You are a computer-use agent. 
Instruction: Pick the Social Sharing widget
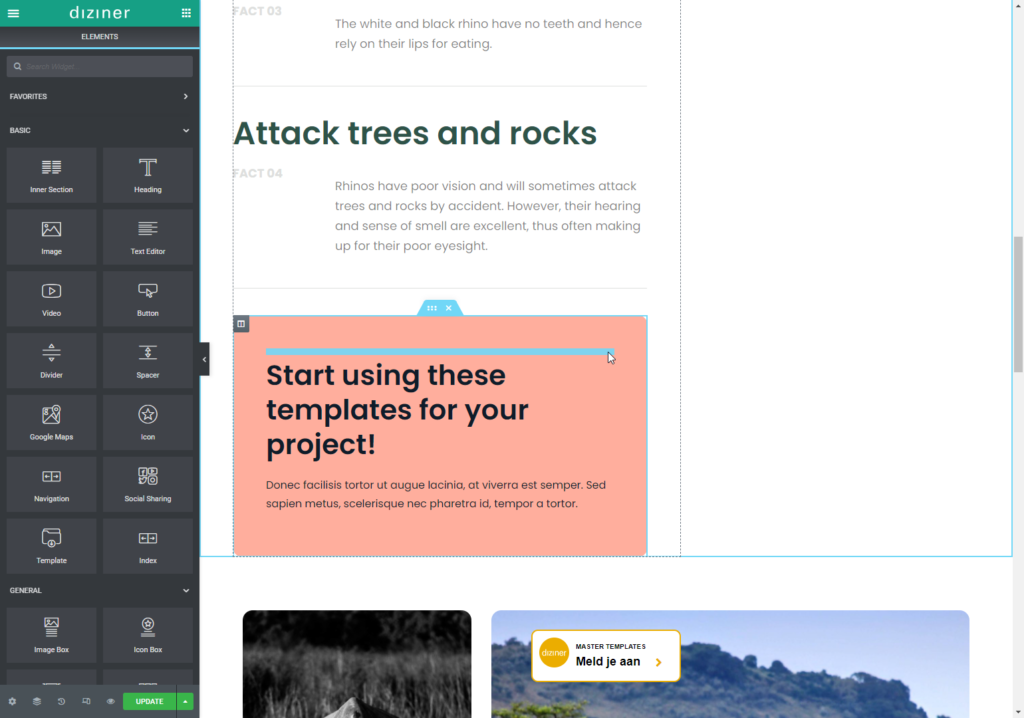148,485
